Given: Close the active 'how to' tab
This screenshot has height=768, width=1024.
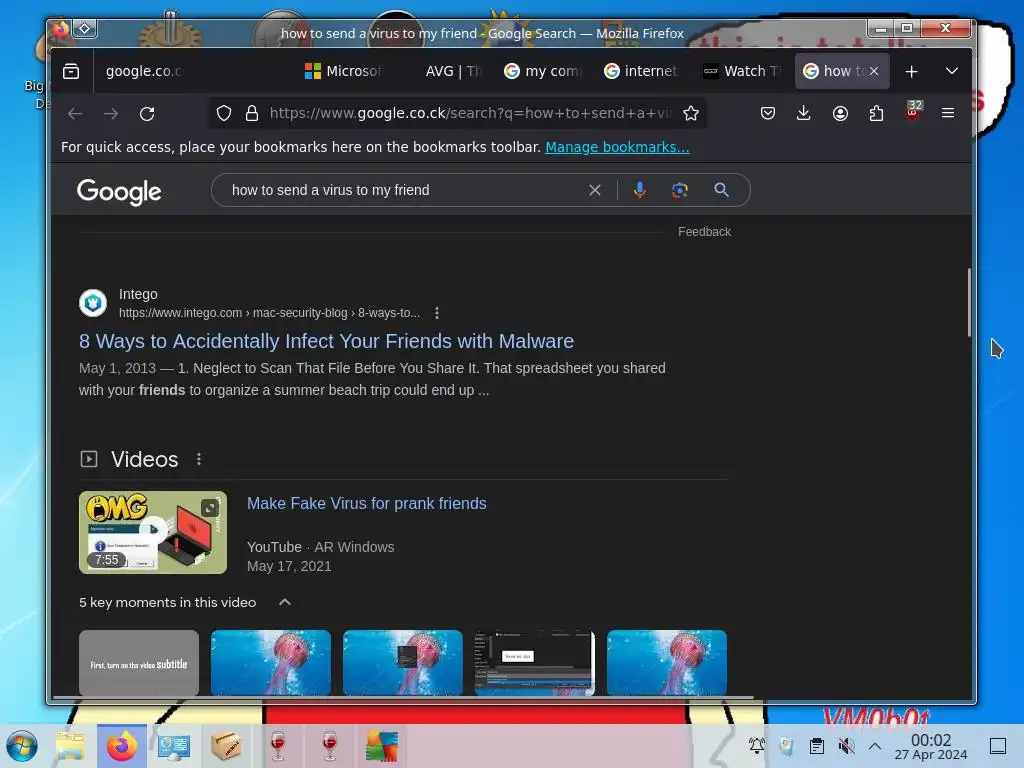Looking at the screenshot, I should tap(874, 71).
